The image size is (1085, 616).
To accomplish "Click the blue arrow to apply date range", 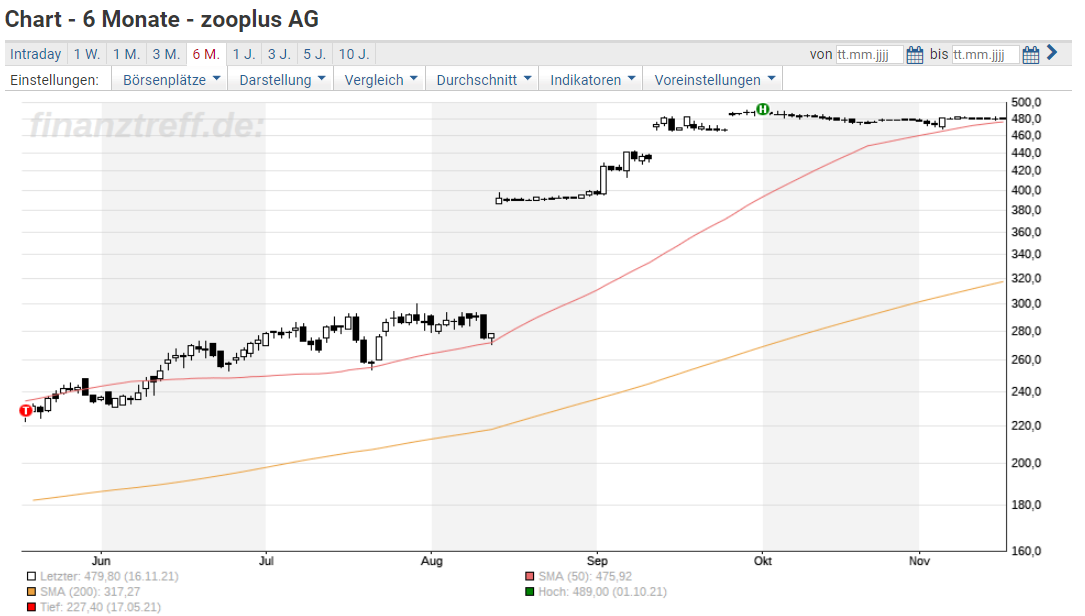I will [x=1052, y=53].
